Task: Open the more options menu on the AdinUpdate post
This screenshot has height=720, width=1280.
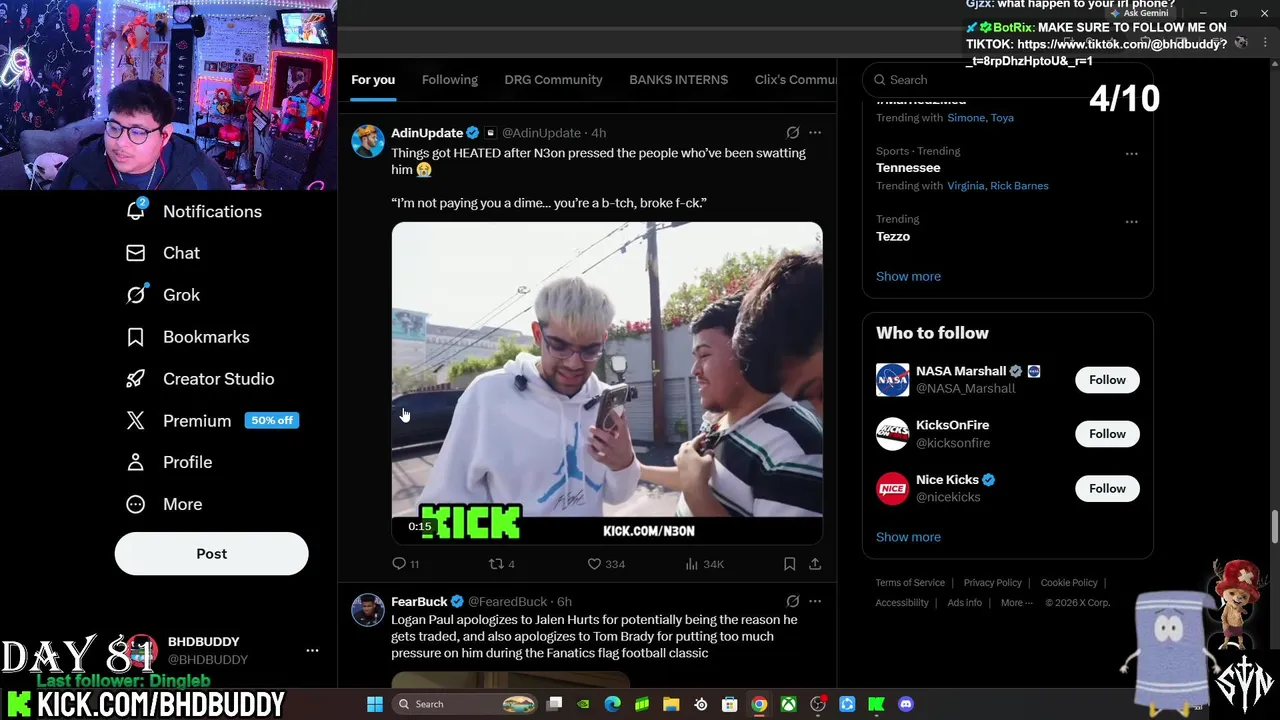Action: [x=815, y=133]
